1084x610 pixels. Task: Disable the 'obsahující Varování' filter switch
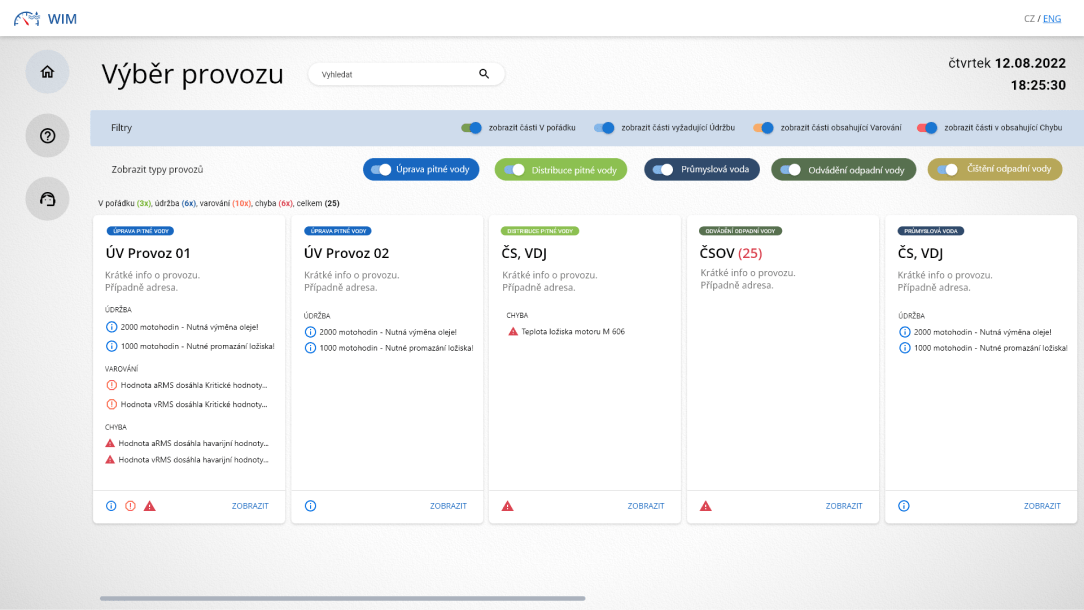coord(764,128)
